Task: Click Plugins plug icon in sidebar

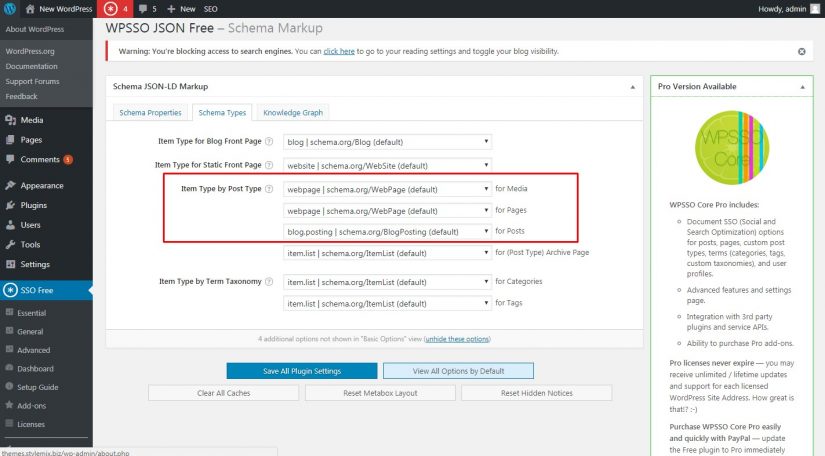Action: click(11, 205)
